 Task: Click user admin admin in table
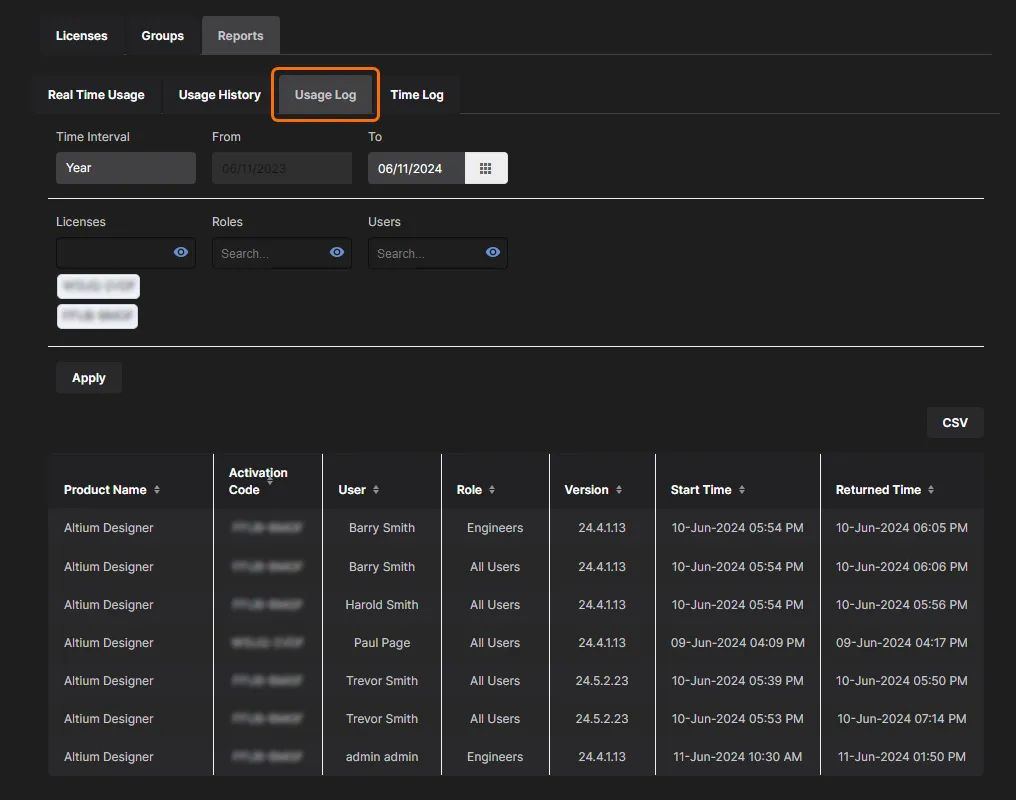pos(382,757)
